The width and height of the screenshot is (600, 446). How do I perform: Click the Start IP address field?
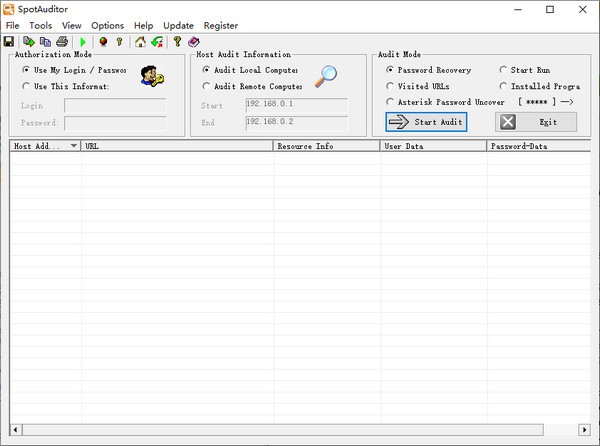[297, 105]
